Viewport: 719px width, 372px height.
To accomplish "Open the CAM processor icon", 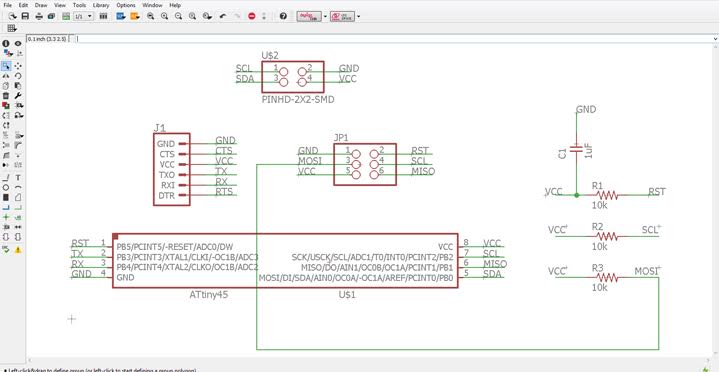I will pos(51,16).
